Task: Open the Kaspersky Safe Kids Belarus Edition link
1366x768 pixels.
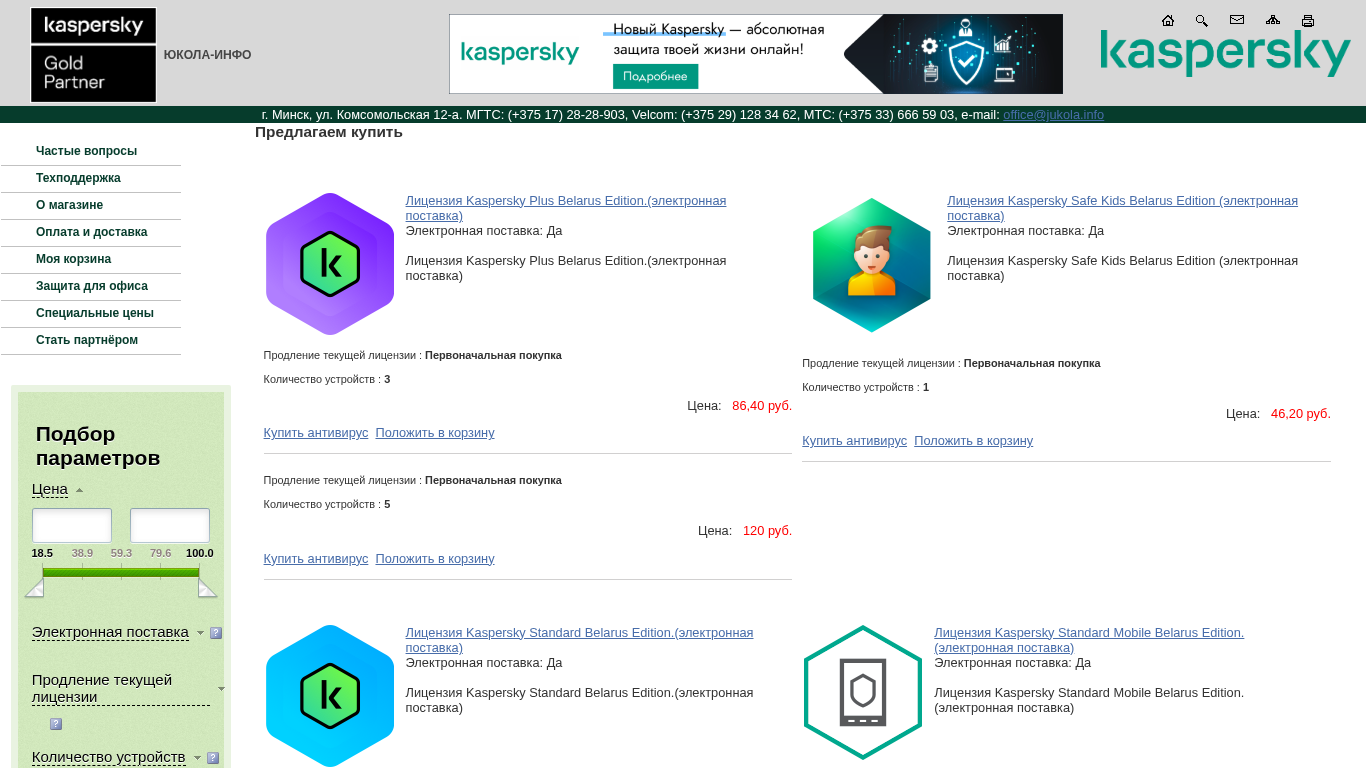Action: click(x=1122, y=208)
